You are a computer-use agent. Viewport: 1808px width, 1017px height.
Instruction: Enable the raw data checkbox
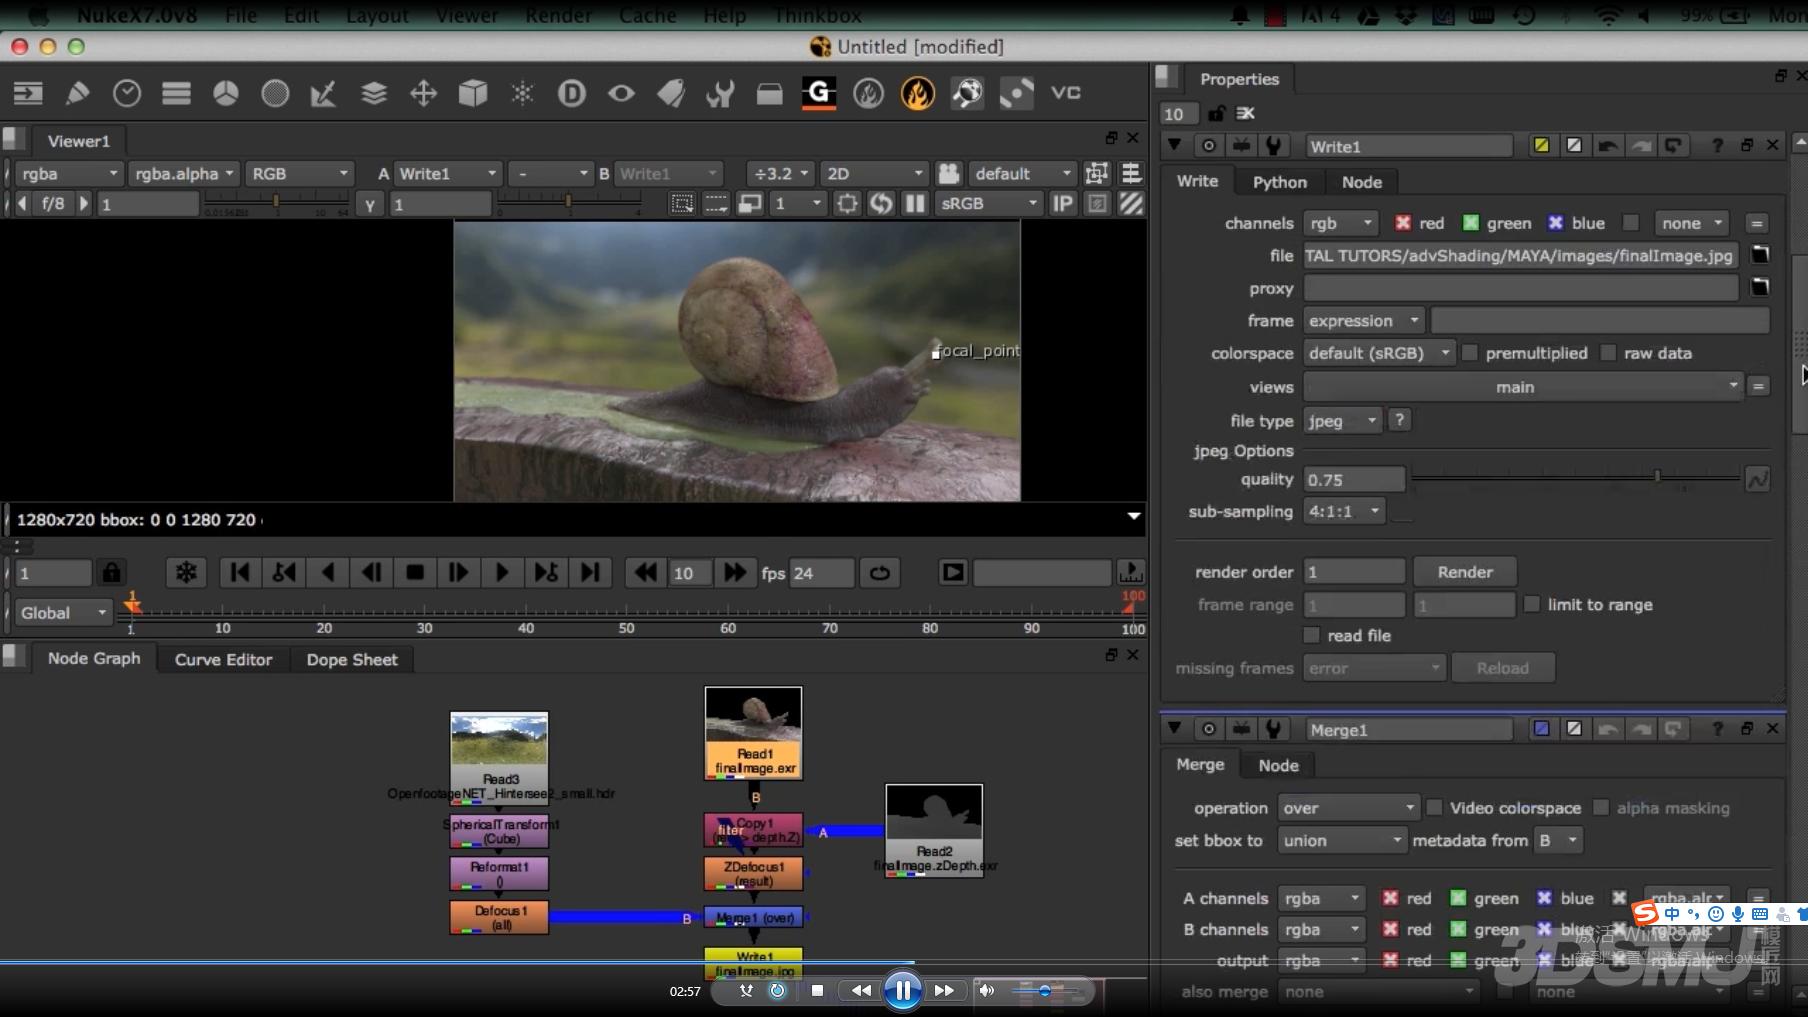1608,353
